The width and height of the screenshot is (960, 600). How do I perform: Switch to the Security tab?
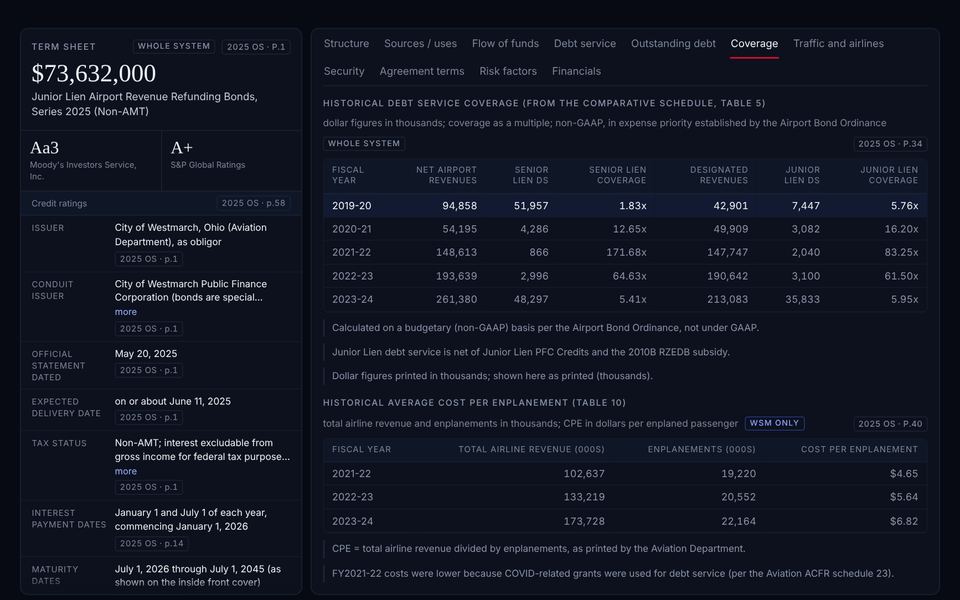(x=343, y=71)
